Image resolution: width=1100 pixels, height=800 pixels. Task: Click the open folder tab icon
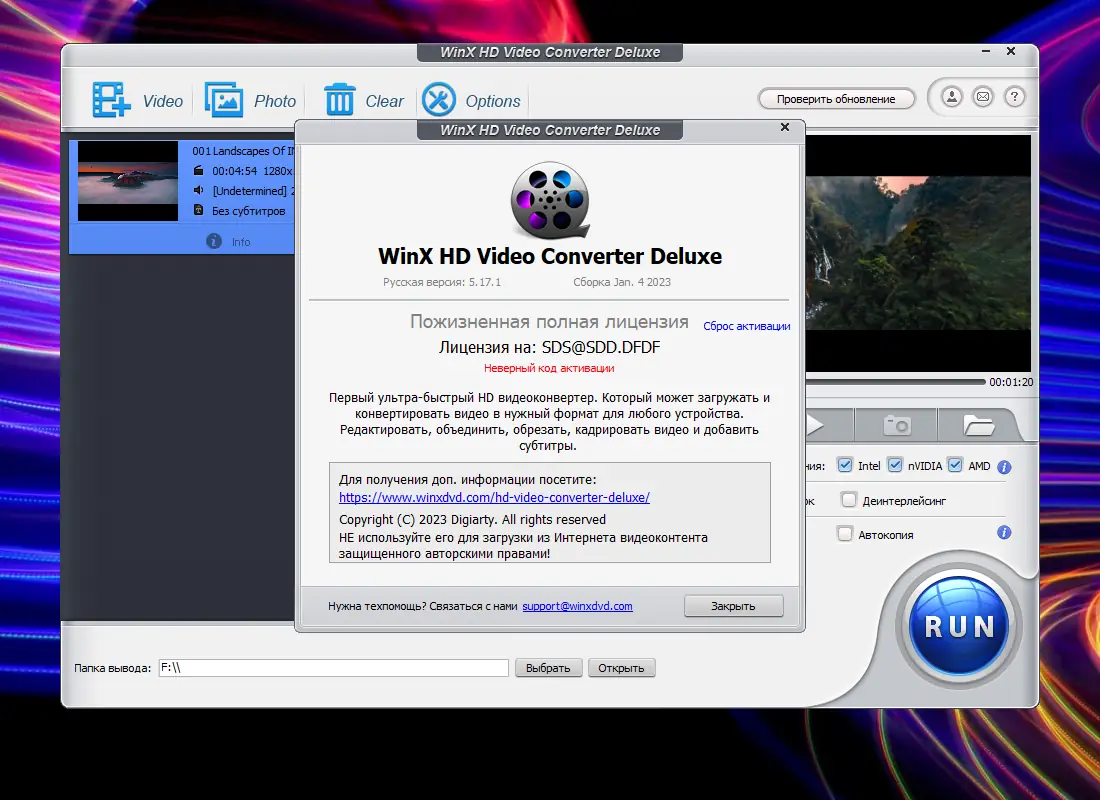point(978,424)
